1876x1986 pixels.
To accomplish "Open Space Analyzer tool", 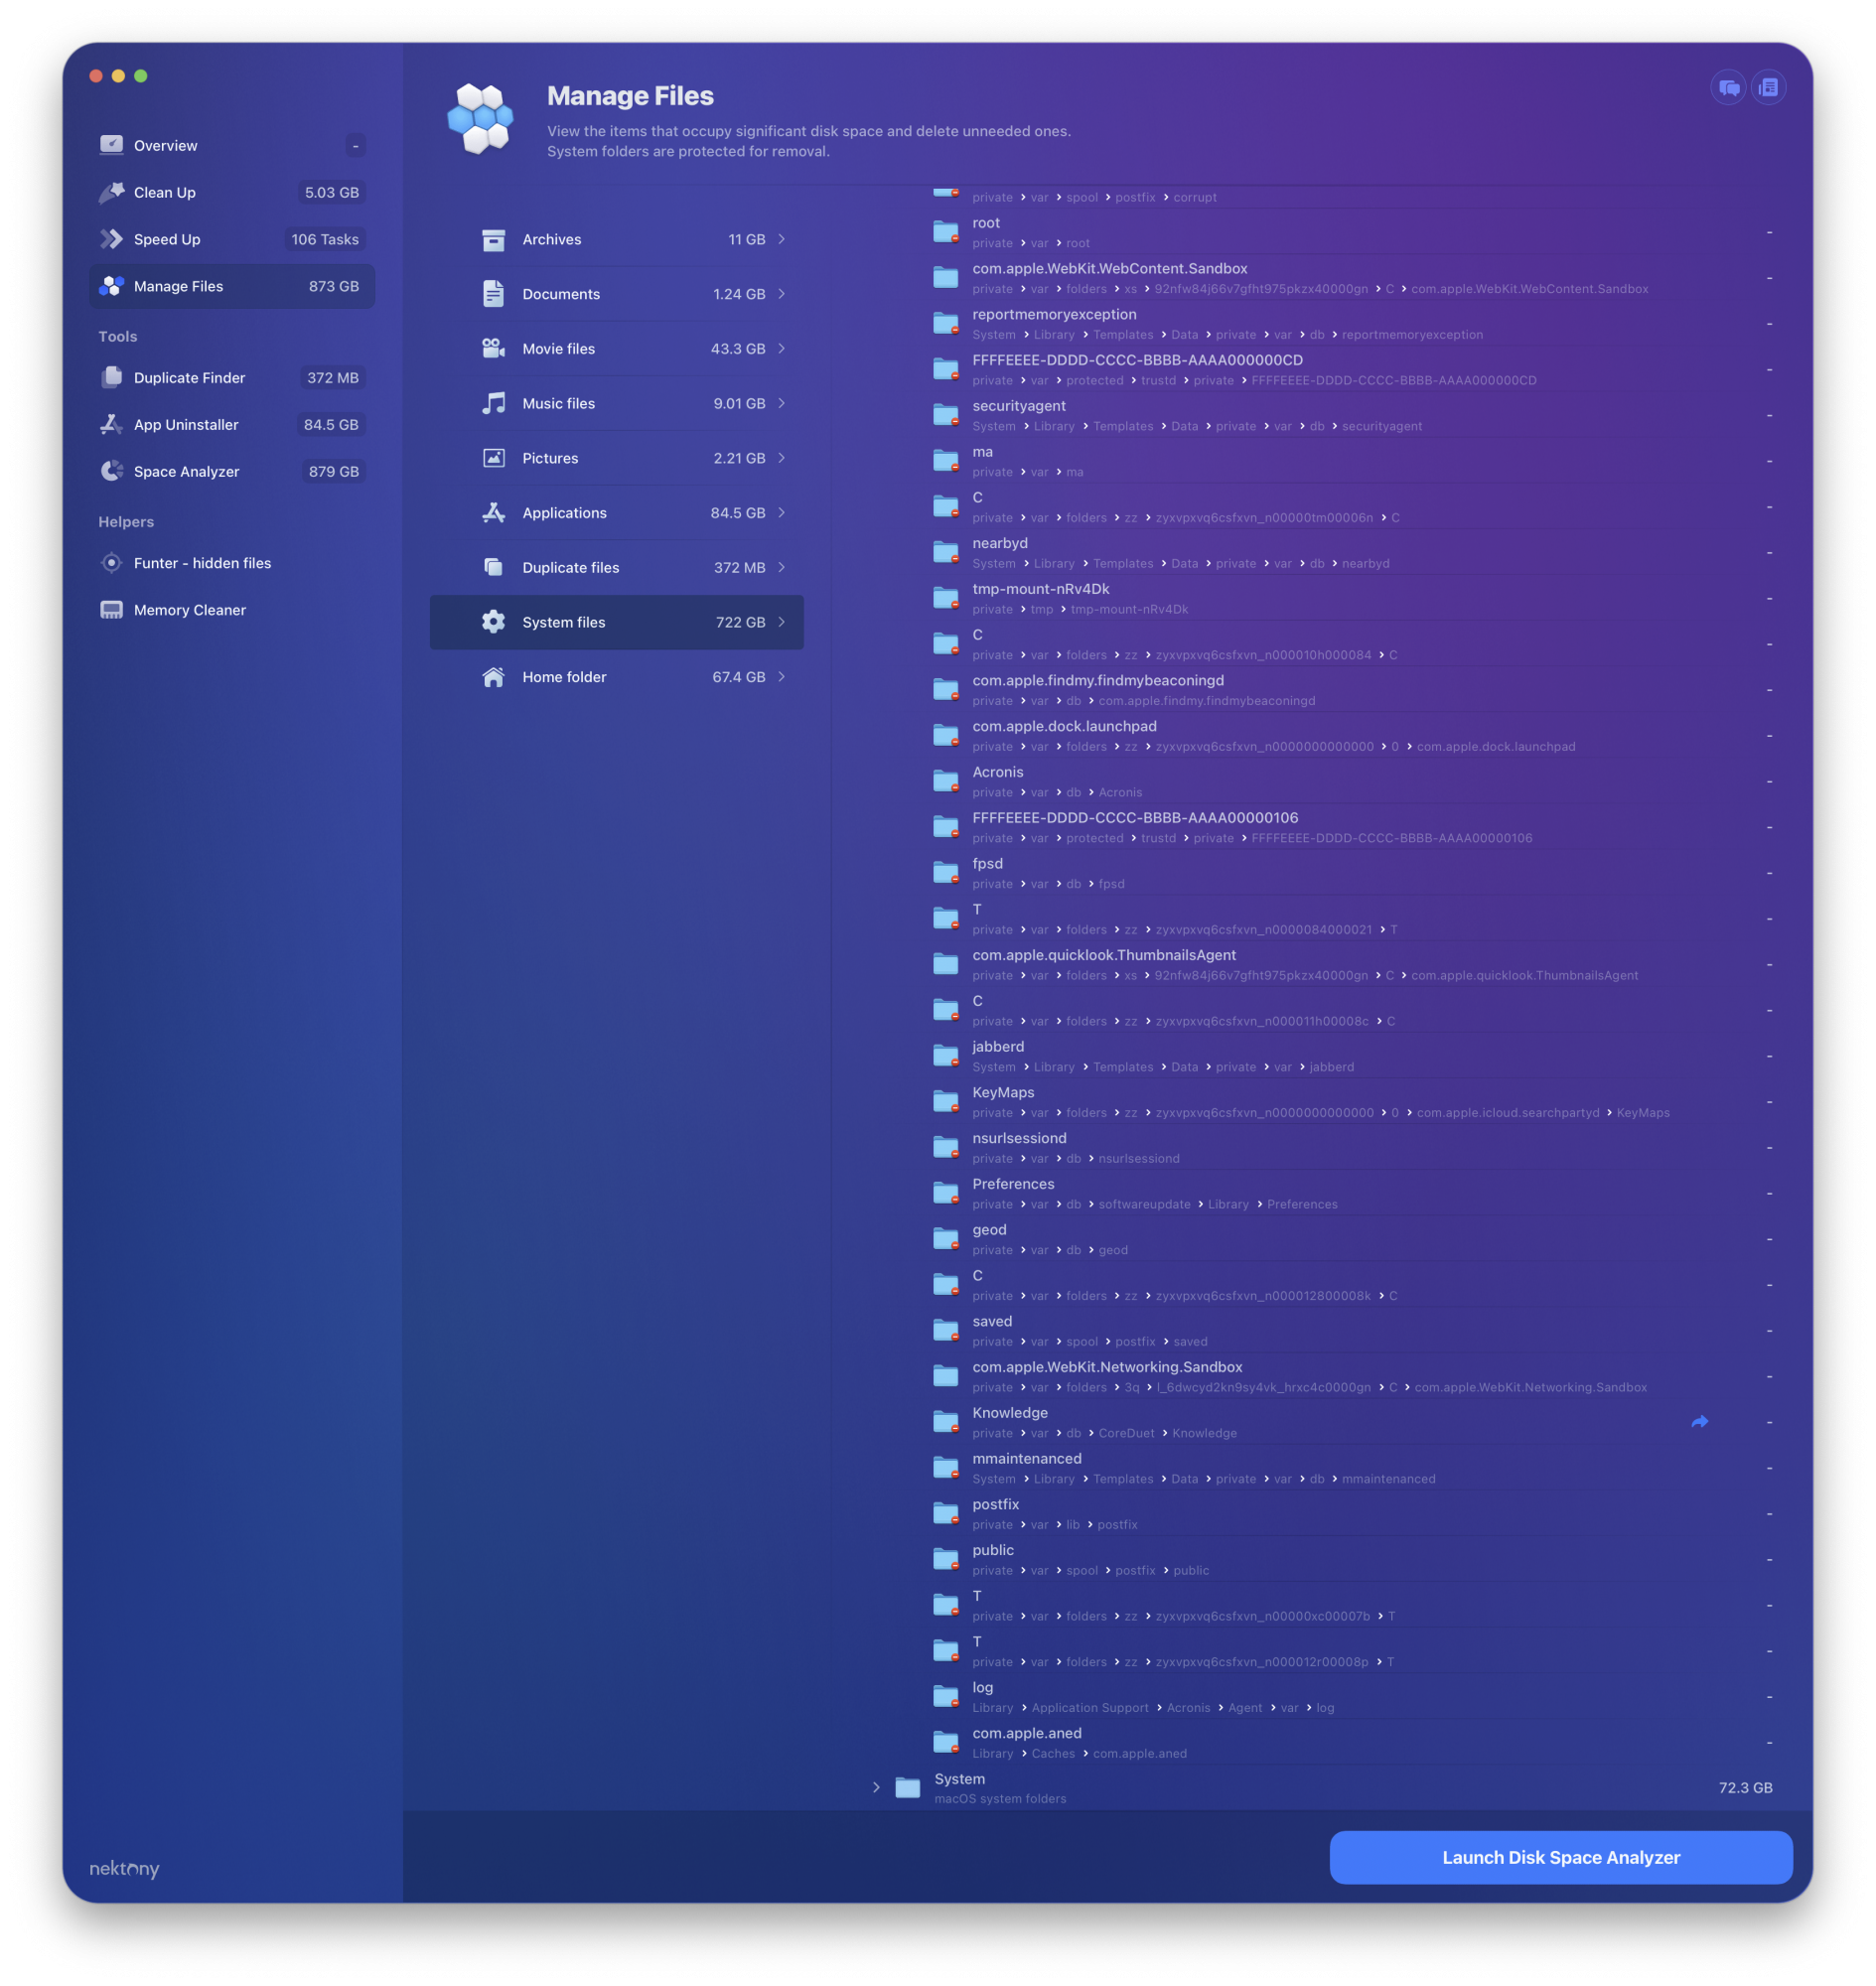I will pos(232,471).
